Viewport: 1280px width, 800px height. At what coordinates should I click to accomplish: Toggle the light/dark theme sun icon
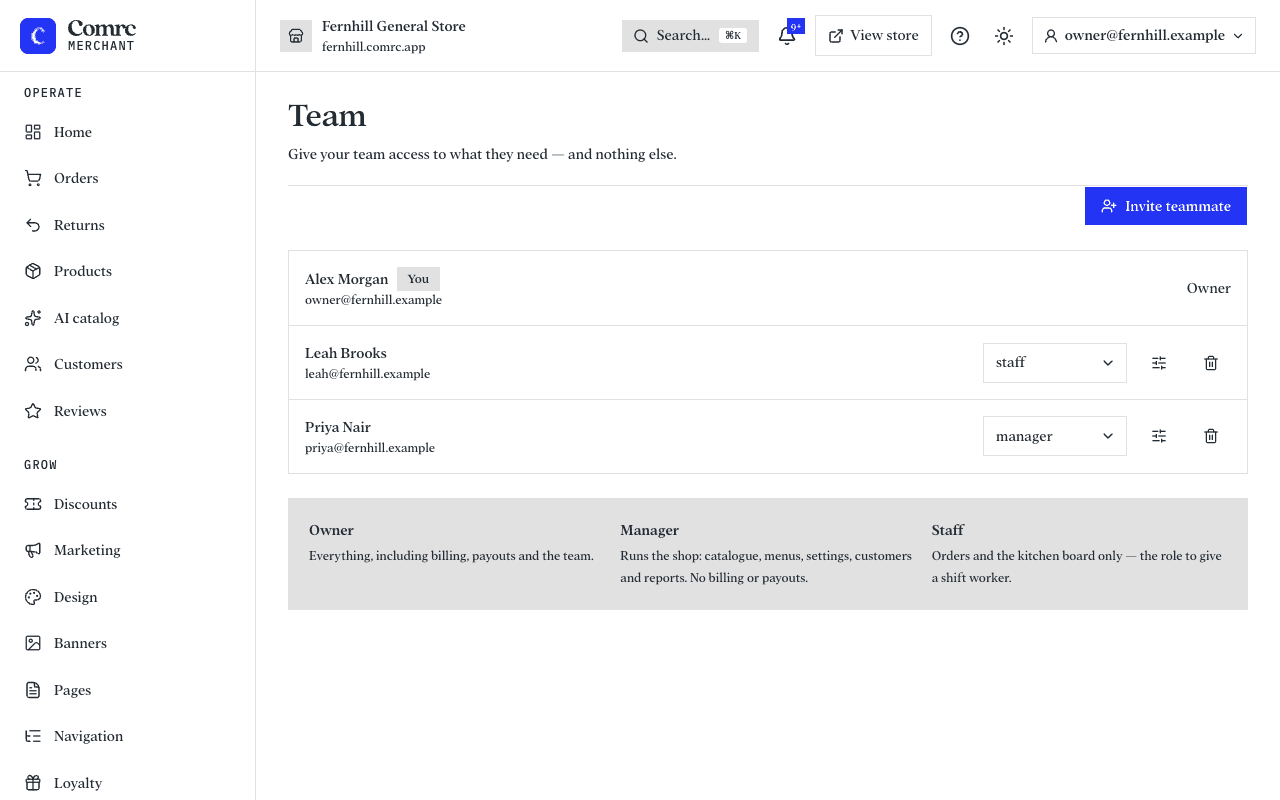[1004, 36]
